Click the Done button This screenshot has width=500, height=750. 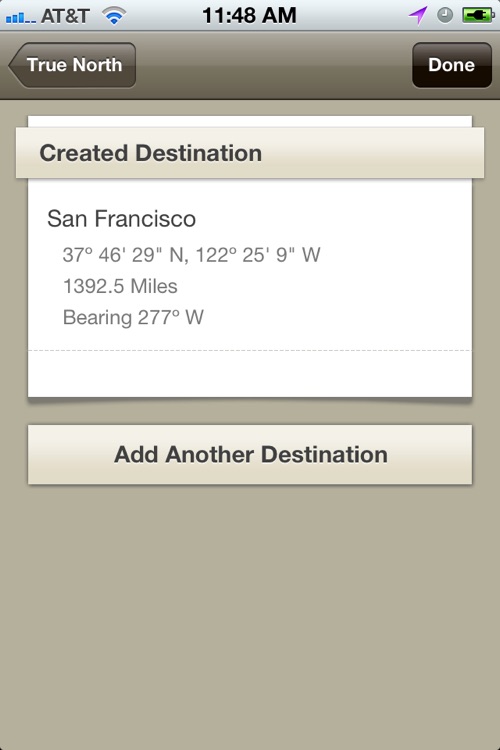point(452,65)
